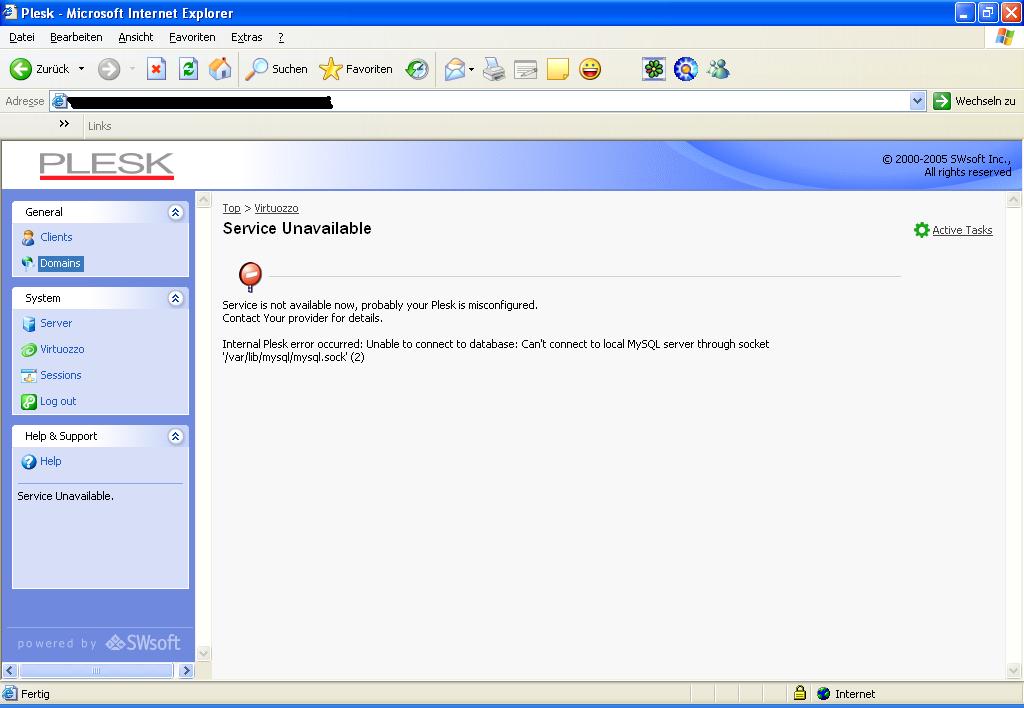This screenshot has width=1024, height=708.
Task: Click the status bar padlock icon
Action: click(799, 693)
